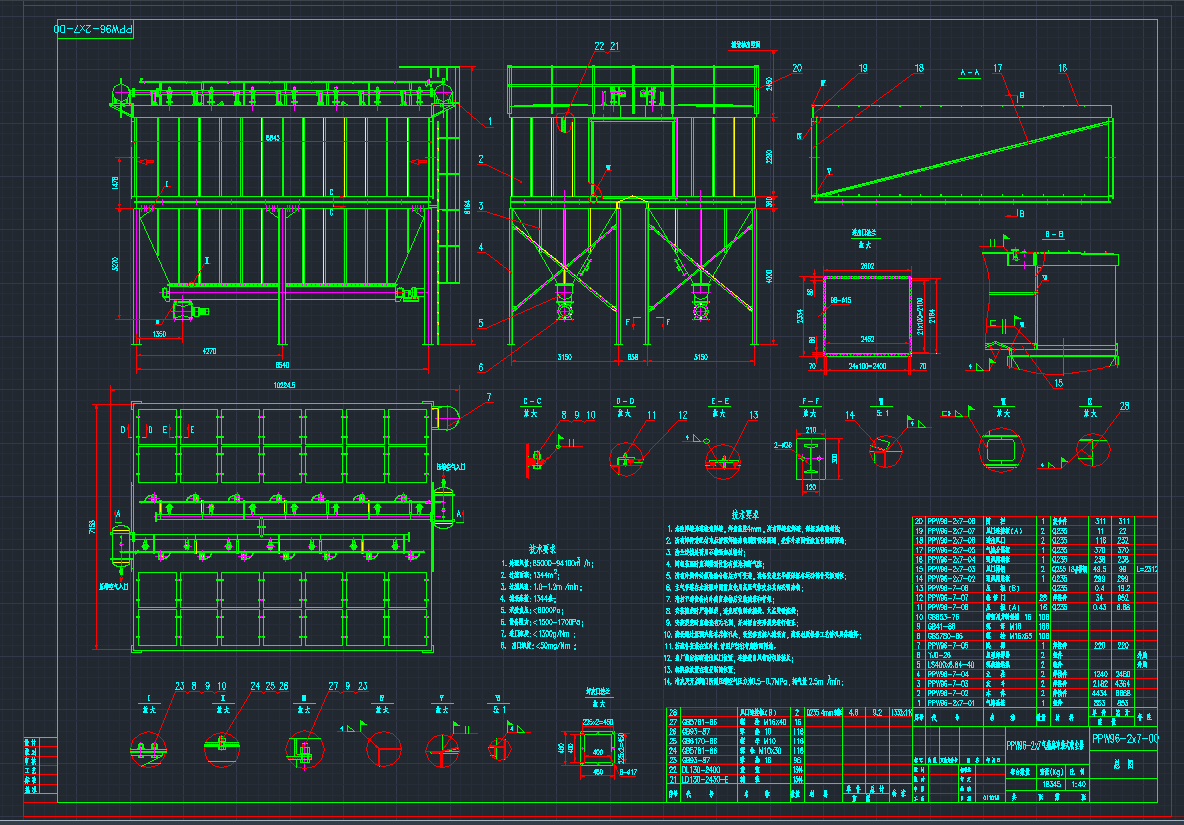Click the 4270 dimension under the front elevation
This screenshot has height=825, width=1184.
pos(209,351)
